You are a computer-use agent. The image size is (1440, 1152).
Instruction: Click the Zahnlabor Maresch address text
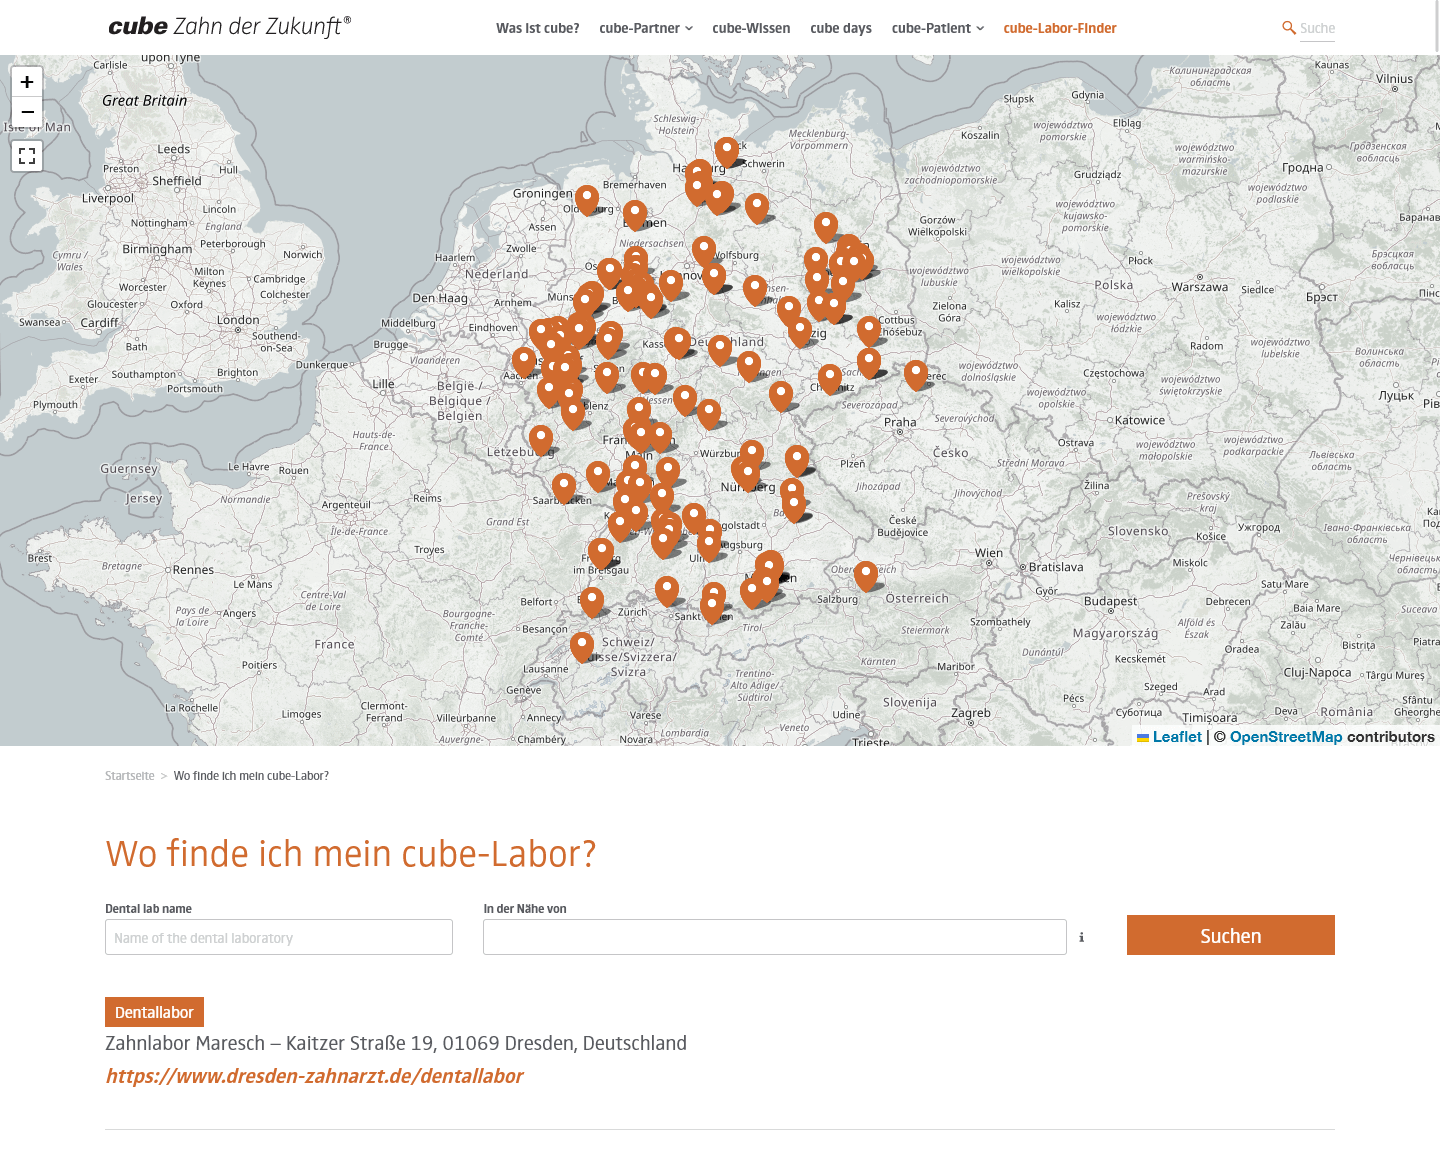coord(396,1043)
